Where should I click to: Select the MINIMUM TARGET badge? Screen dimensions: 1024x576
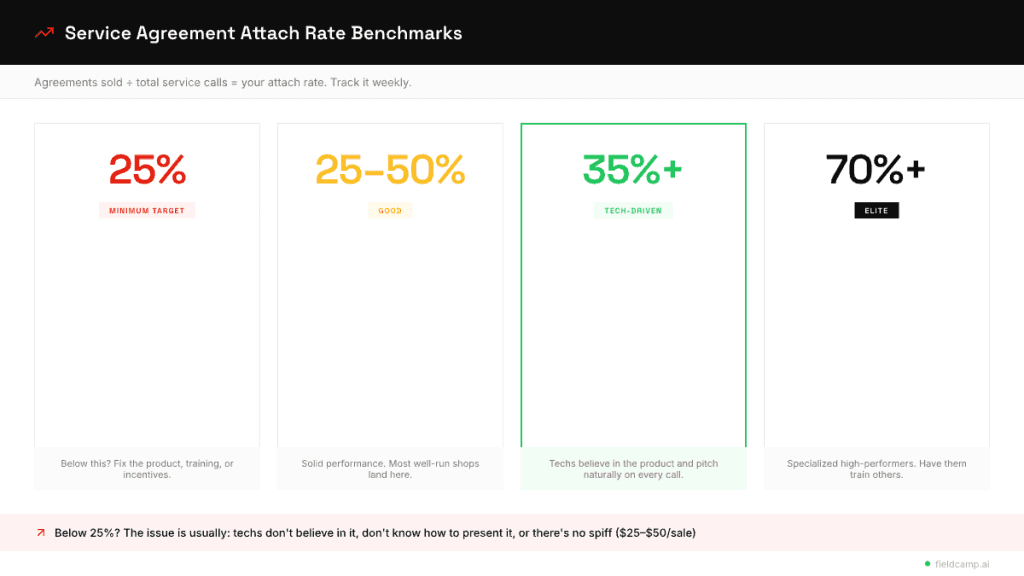147,211
